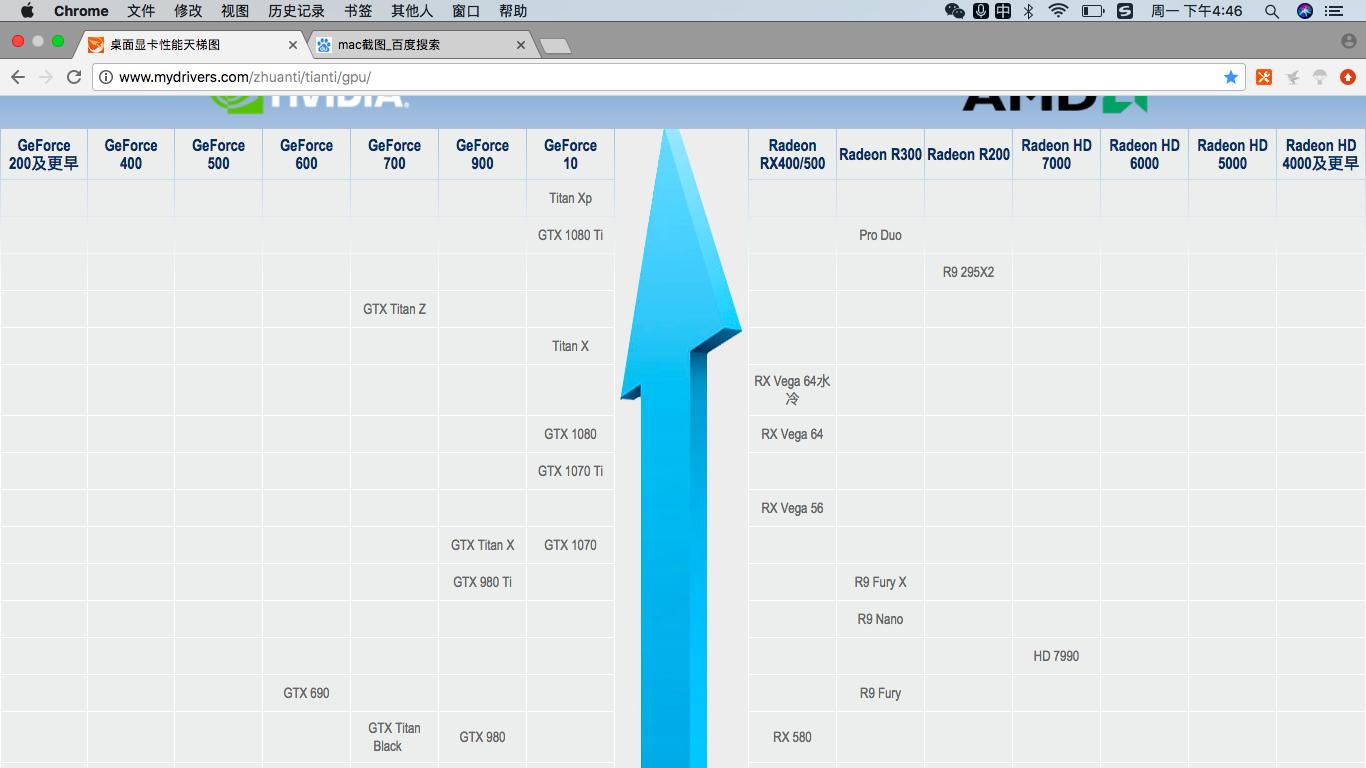
Task: Click the RX Vega 56 cell
Action: coord(792,508)
